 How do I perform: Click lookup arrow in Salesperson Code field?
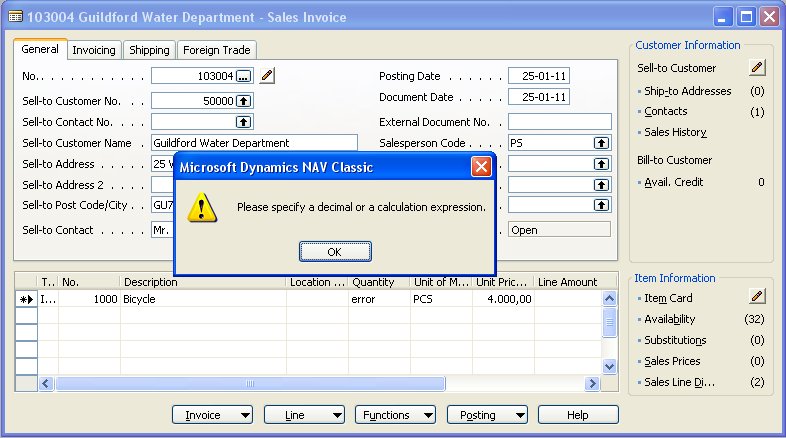point(601,143)
